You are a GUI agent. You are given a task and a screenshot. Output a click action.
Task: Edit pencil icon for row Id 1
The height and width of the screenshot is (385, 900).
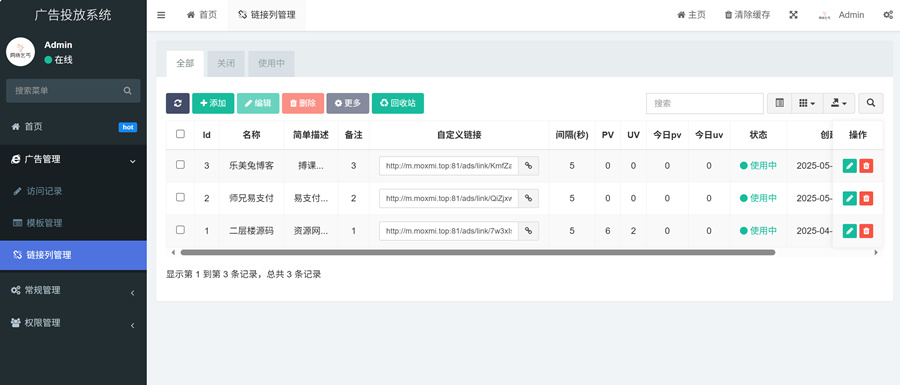click(849, 231)
